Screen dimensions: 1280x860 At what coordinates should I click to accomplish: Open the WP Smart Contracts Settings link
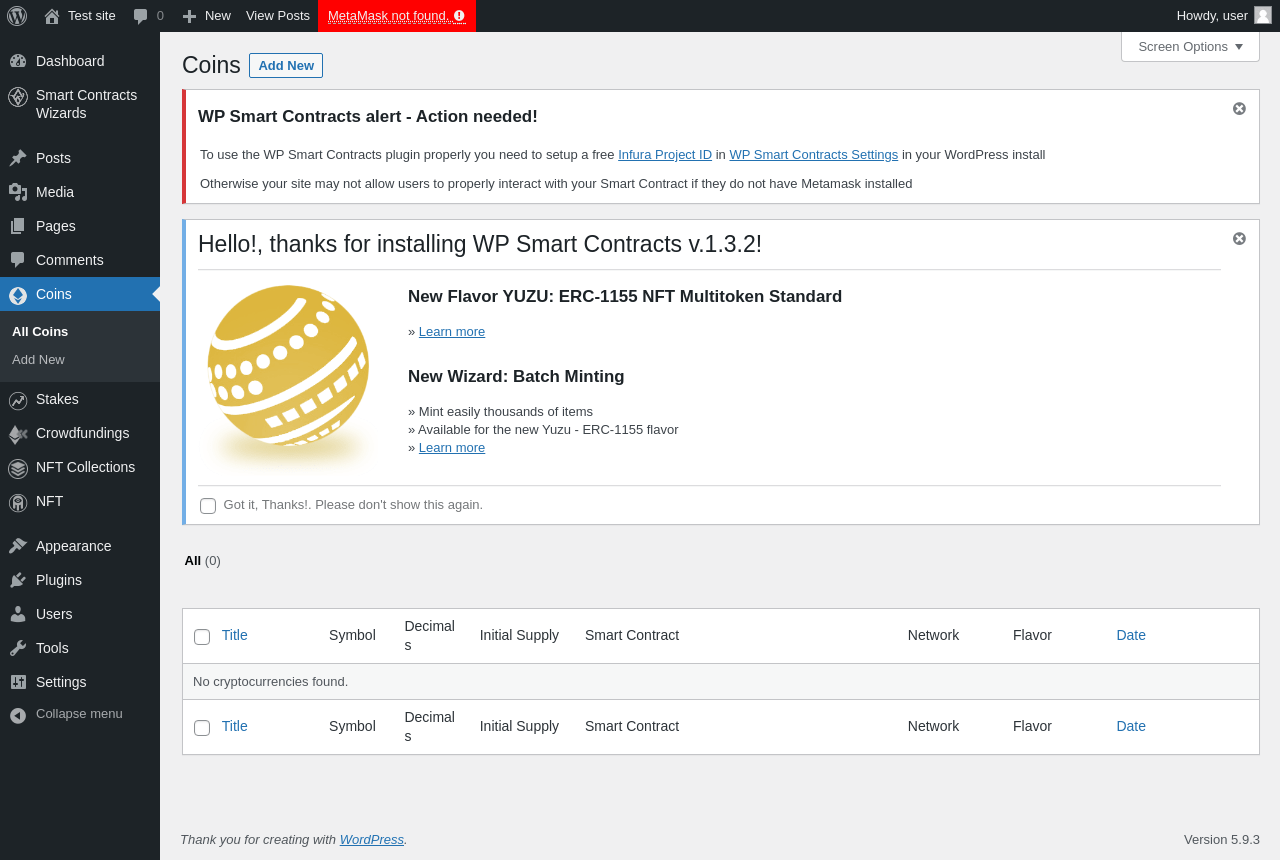[814, 154]
